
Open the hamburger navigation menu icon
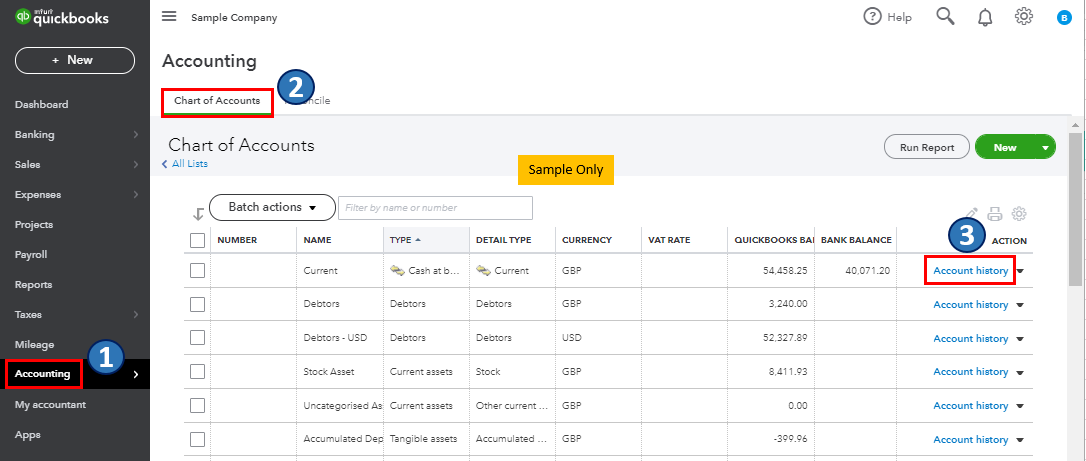pos(169,17)
